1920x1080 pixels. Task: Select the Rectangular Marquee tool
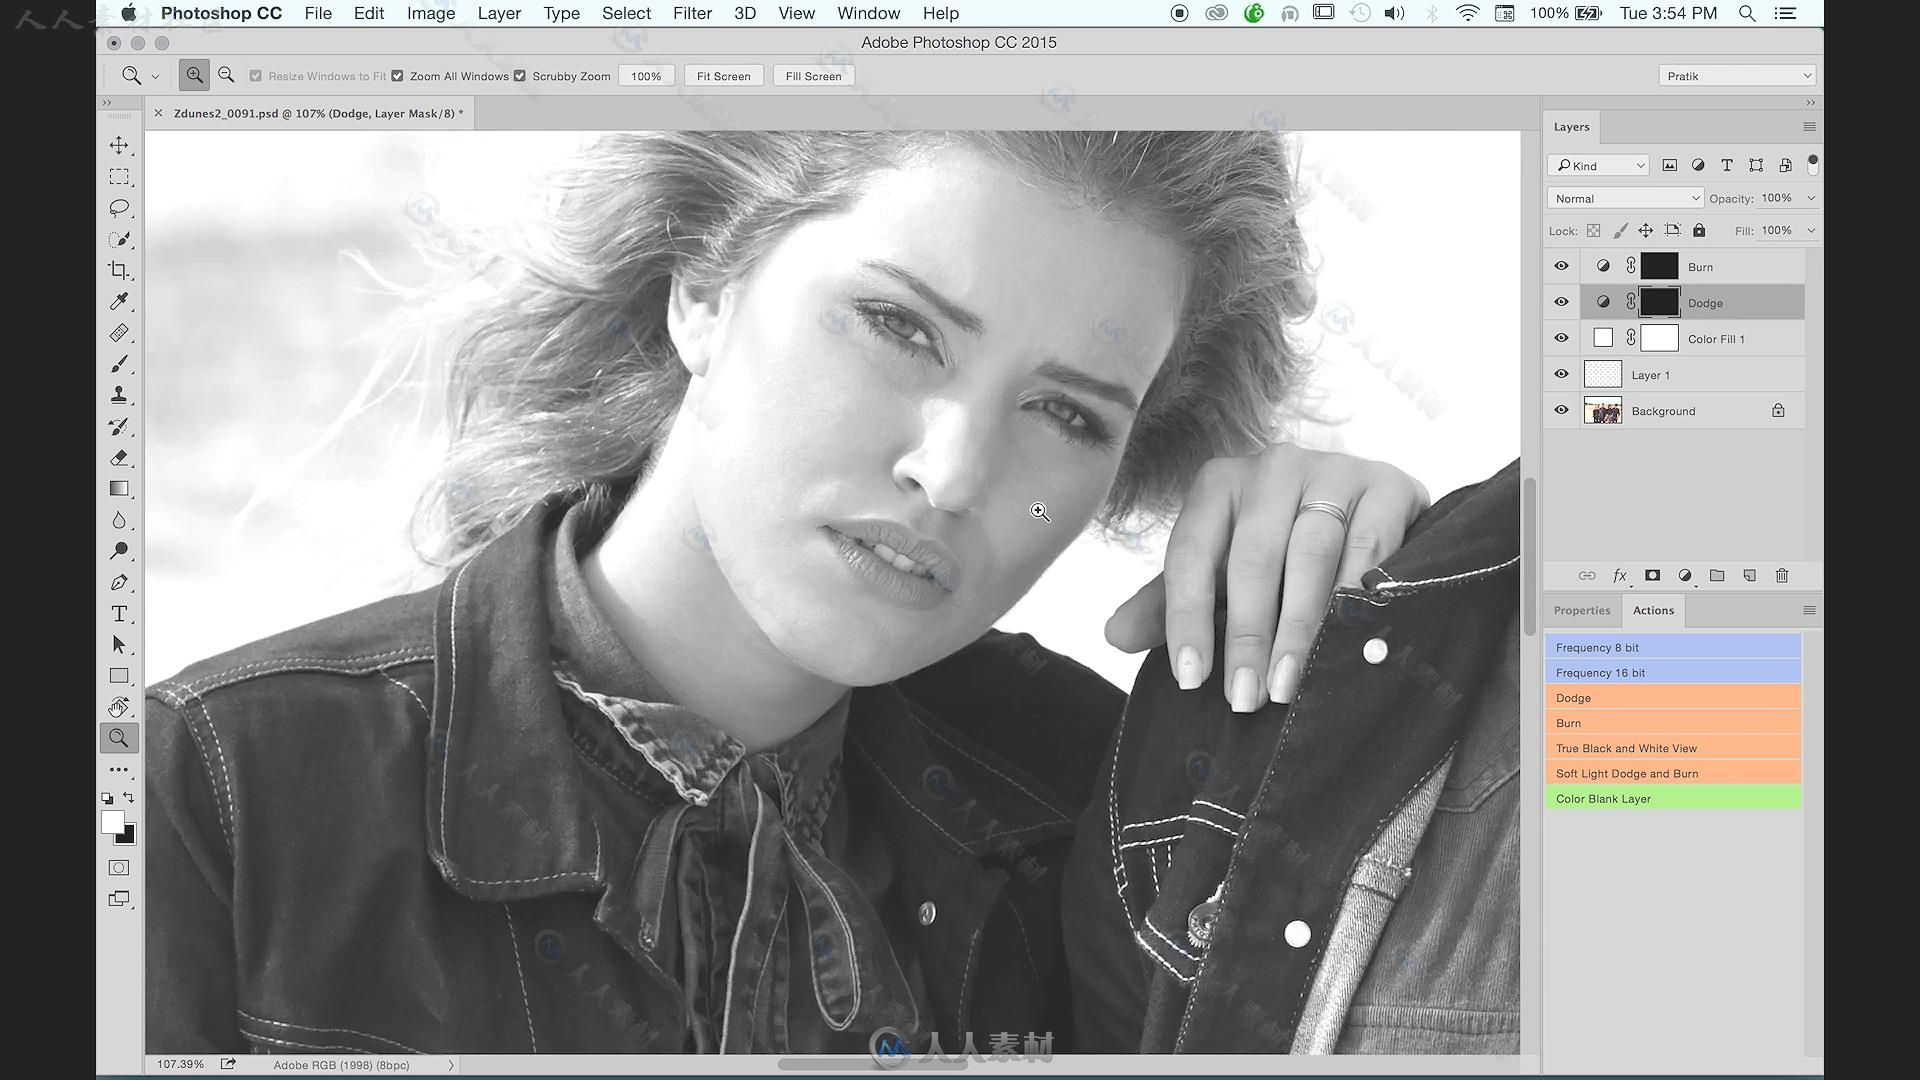pyautogui.click(x=119, y=177)
